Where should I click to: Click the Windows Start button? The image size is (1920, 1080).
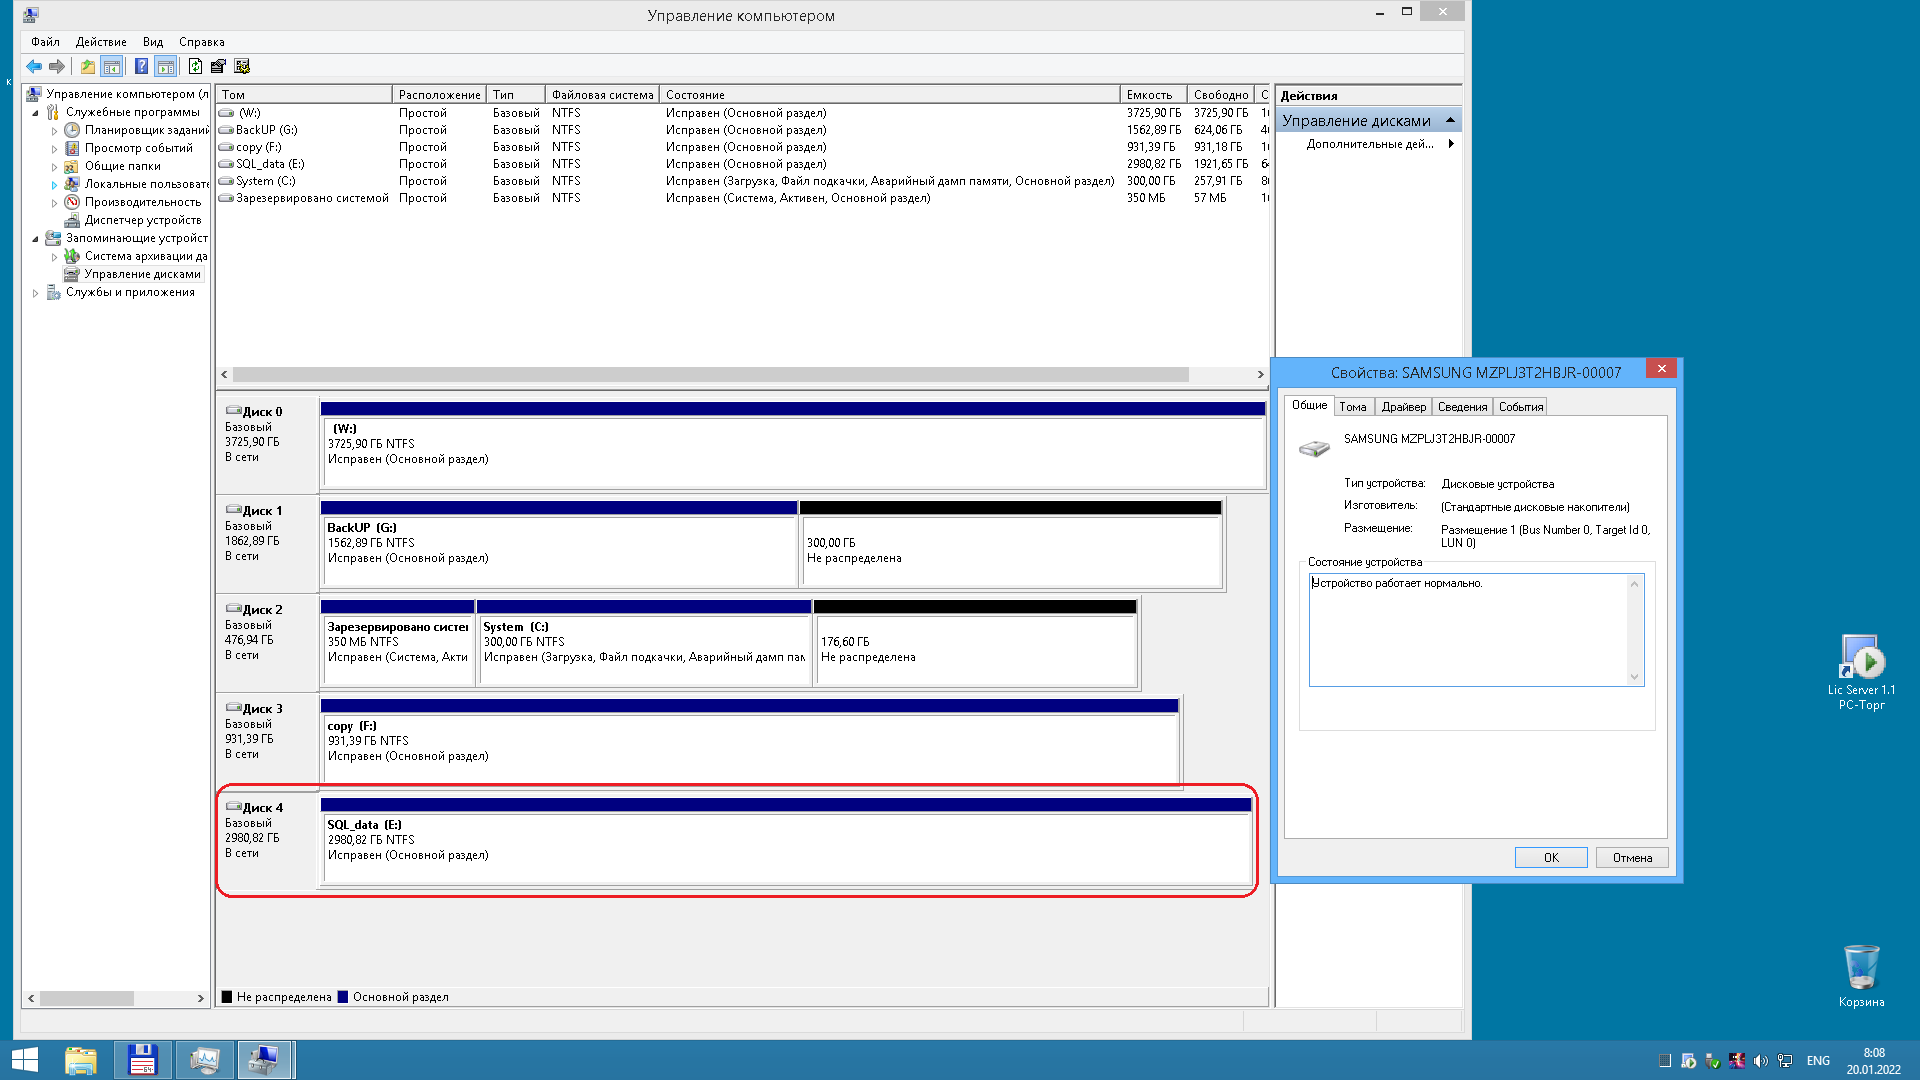[24, 1060]
